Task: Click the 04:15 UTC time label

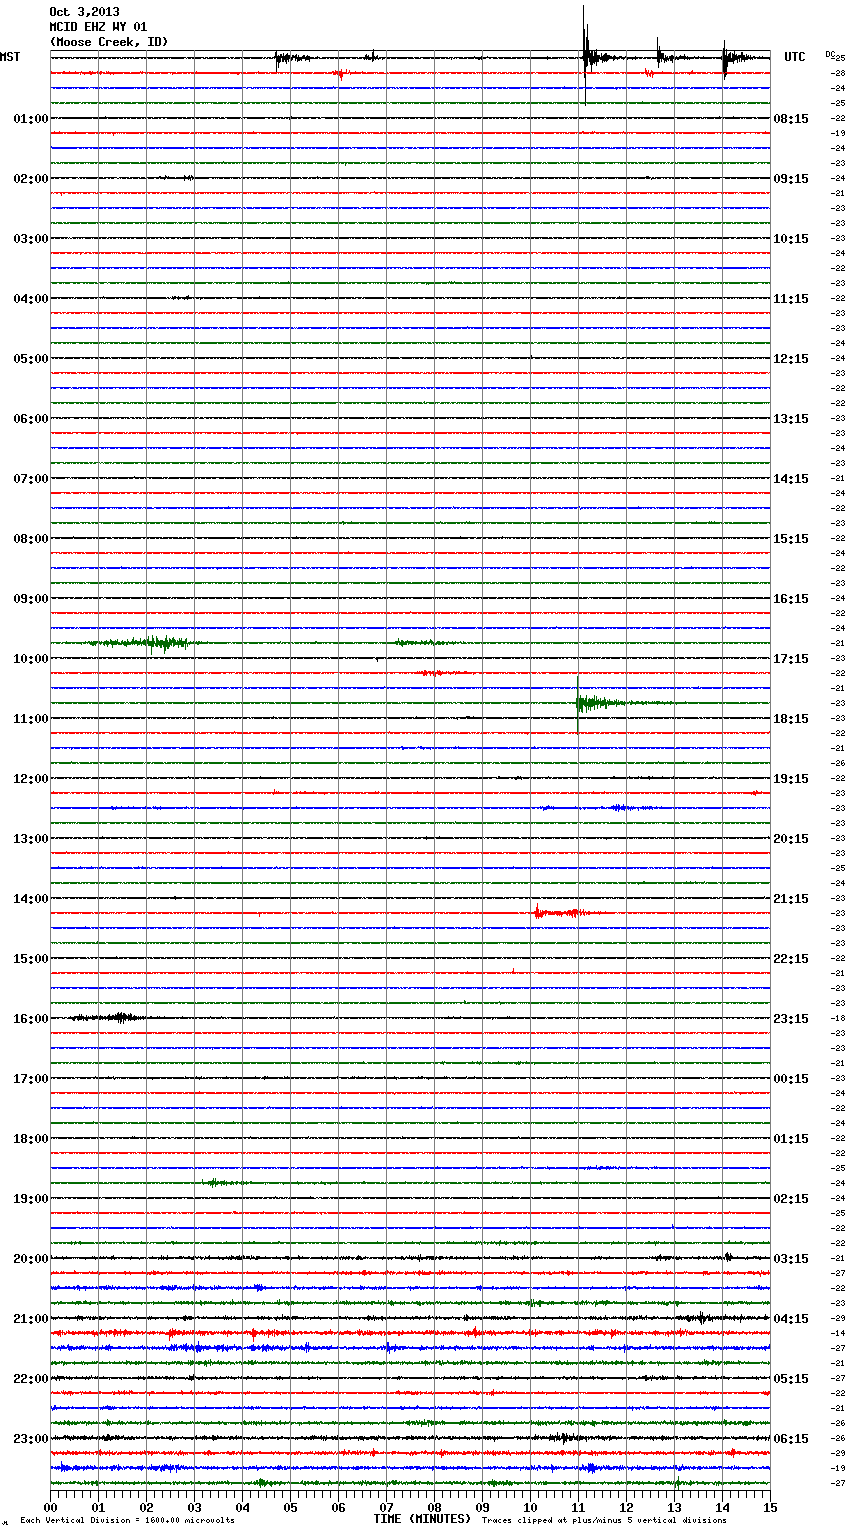Action: click(791, 1319)
